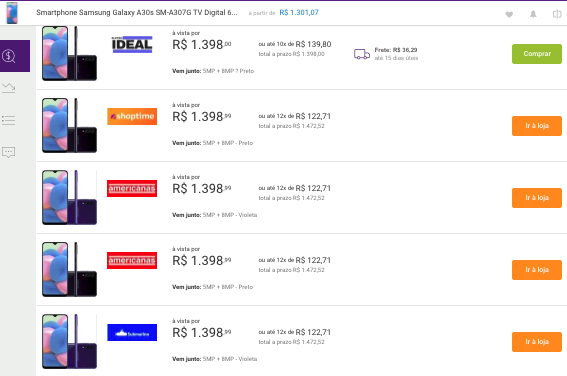Click the IDEAL store logo
This screenshot has width=567, height=376.
132,44
